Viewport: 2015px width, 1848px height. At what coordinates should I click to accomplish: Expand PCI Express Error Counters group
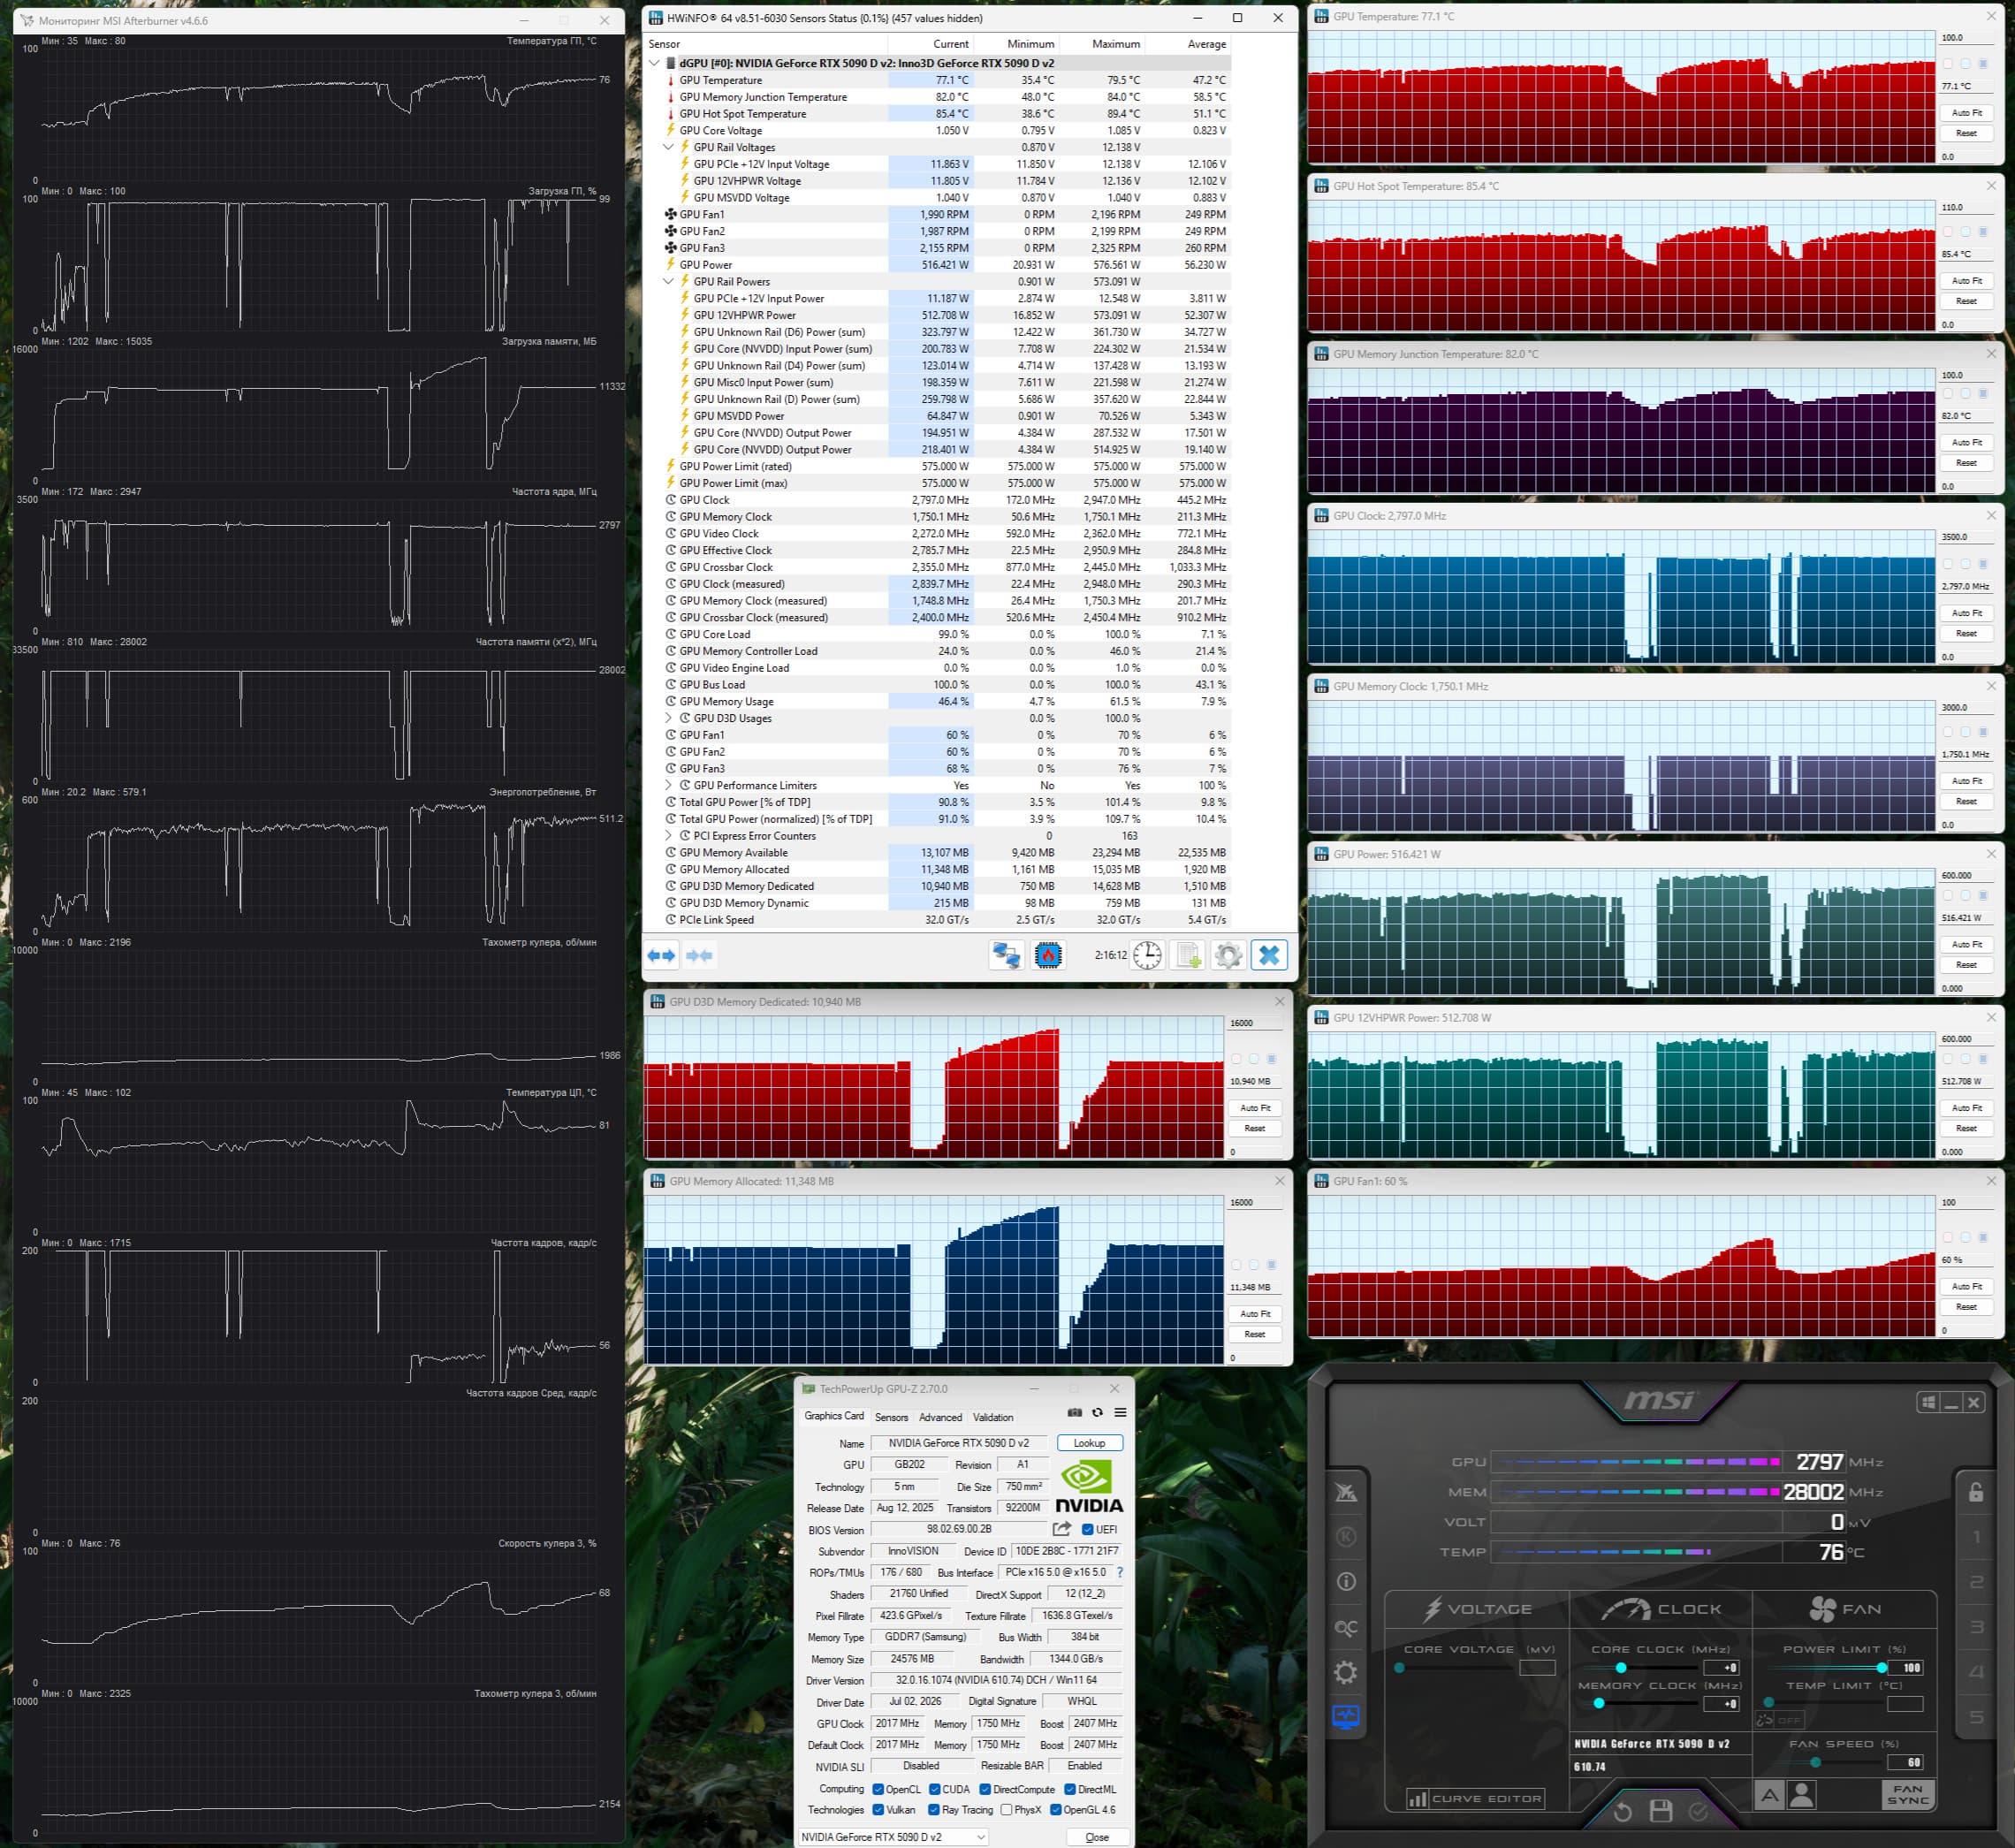coord(669,835)
